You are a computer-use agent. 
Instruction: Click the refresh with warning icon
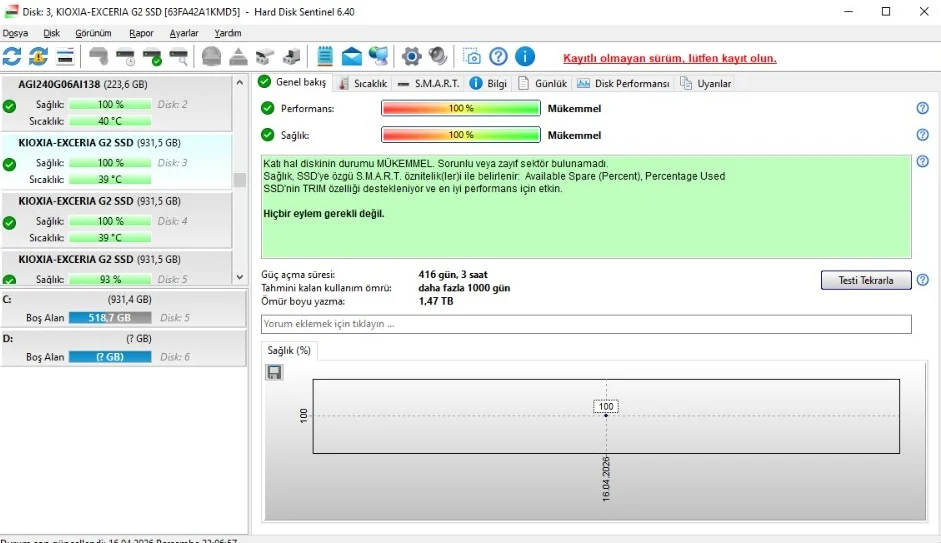click(x=38, y=56)
